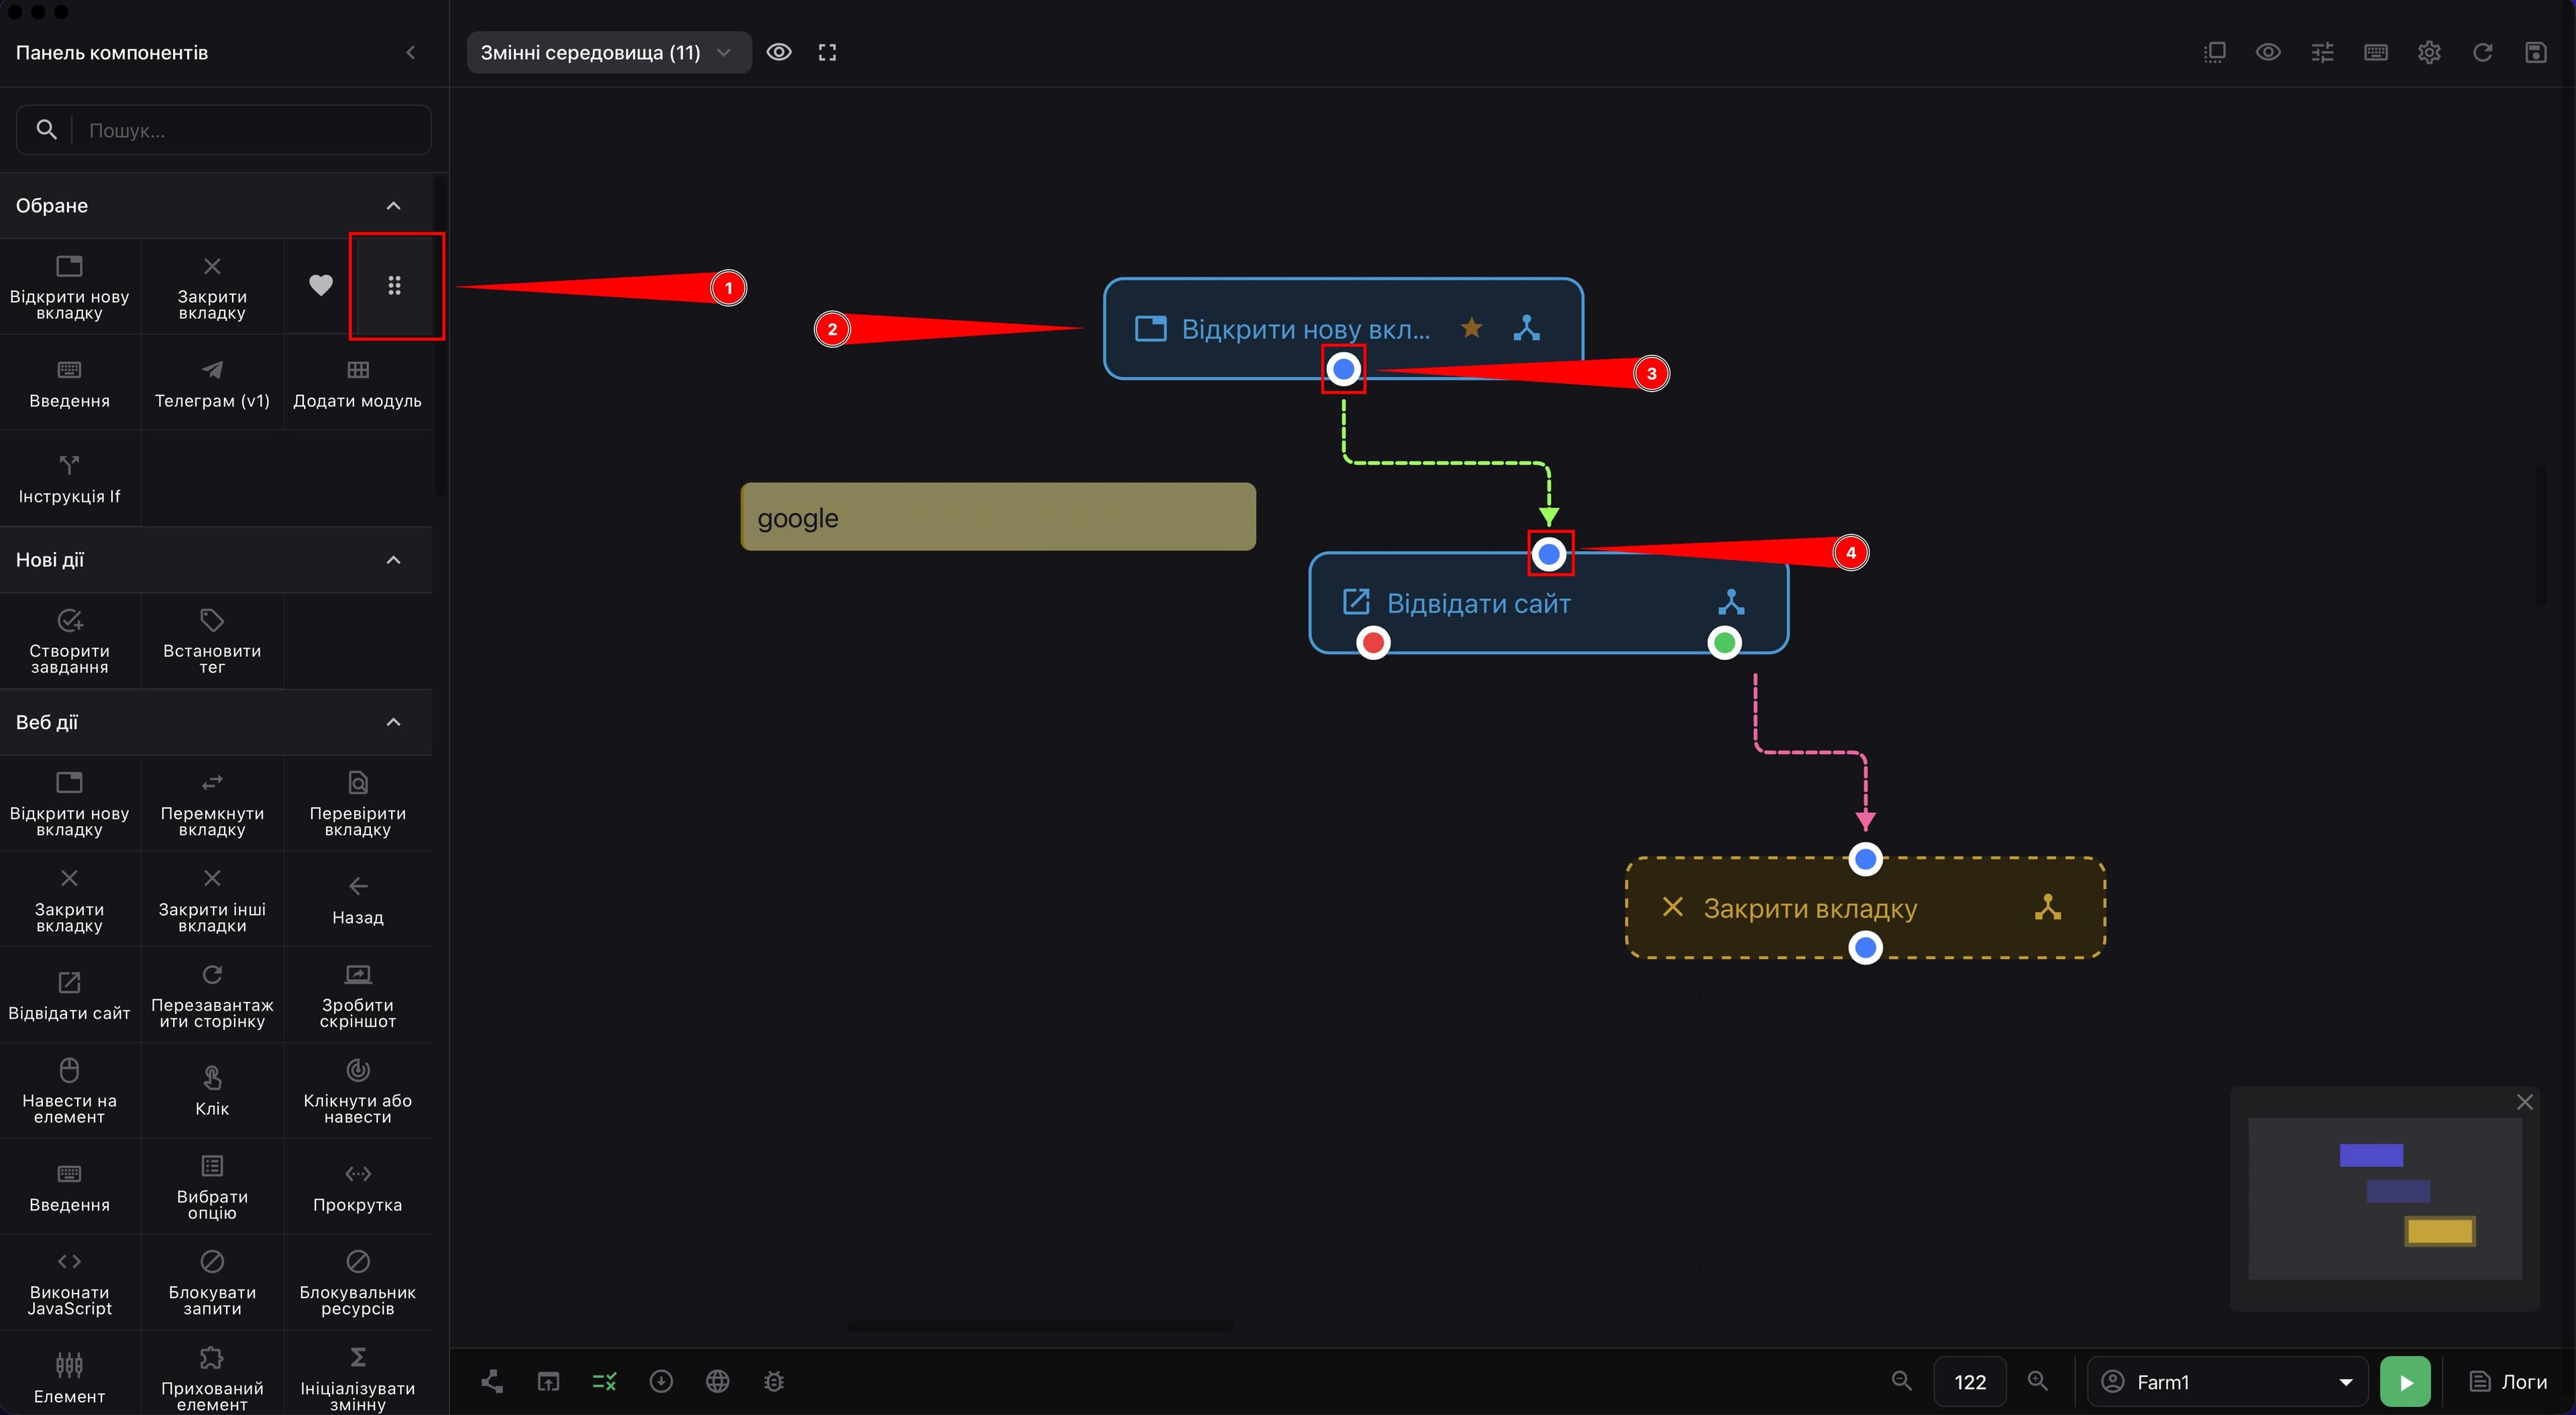Click the green run play button
Screen dimensions: 2576x1415
[2405, 1381]
